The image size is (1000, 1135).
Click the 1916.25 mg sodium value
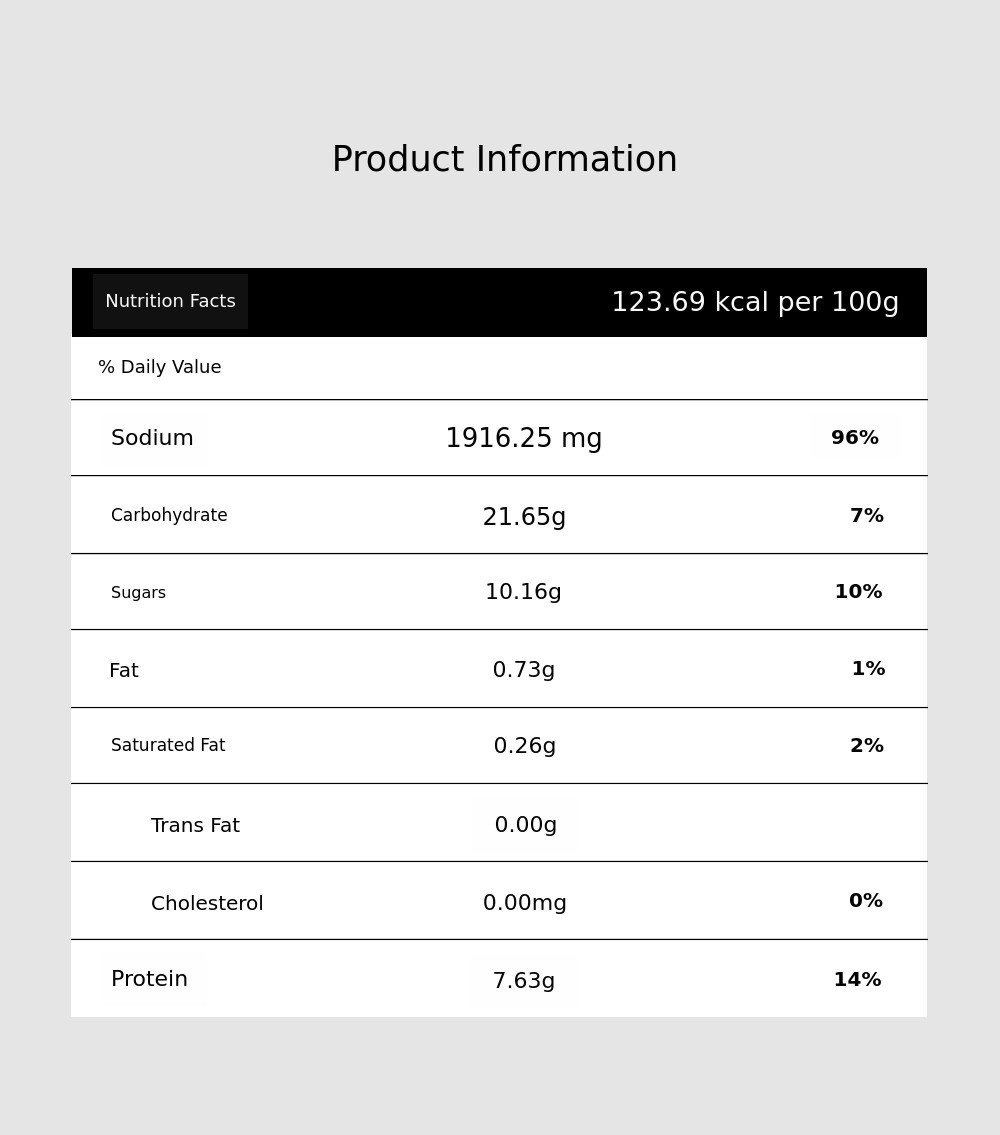523,439
